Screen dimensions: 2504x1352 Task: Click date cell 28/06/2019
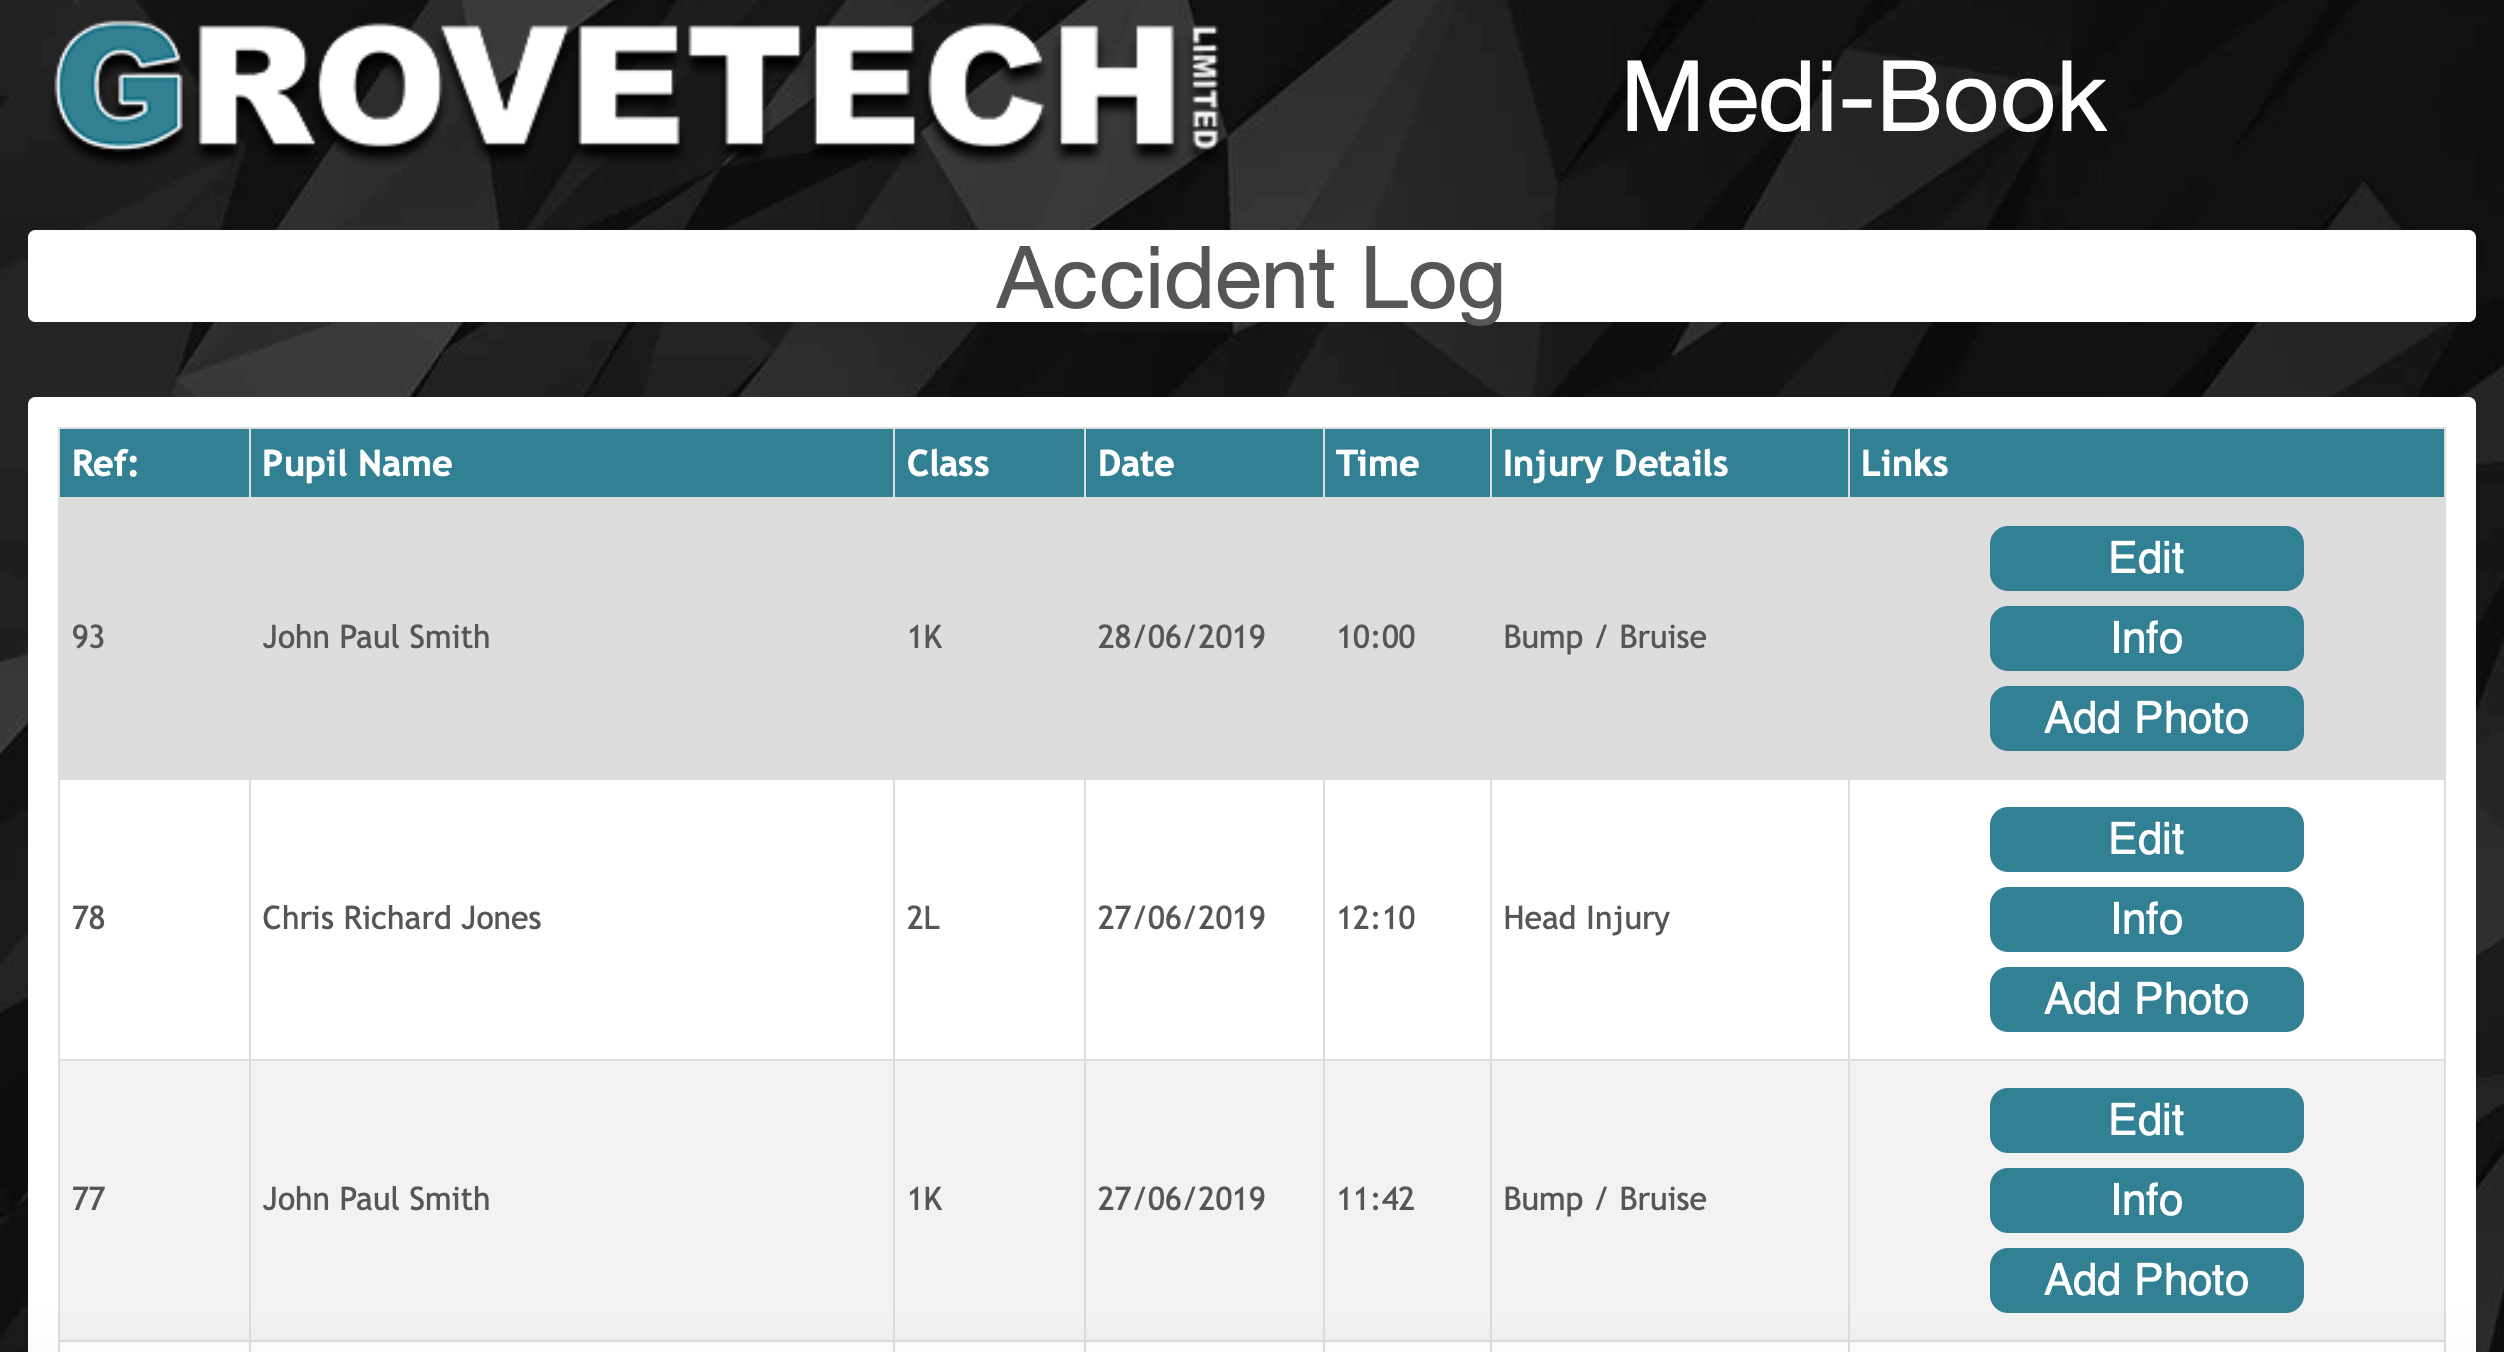tap(1181, 637)
